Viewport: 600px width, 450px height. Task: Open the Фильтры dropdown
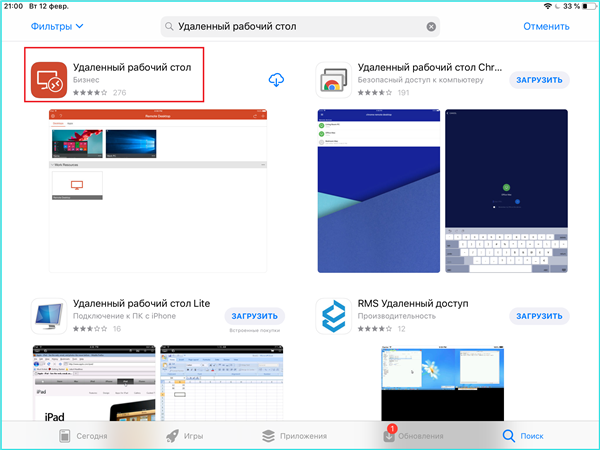[57, 26]
